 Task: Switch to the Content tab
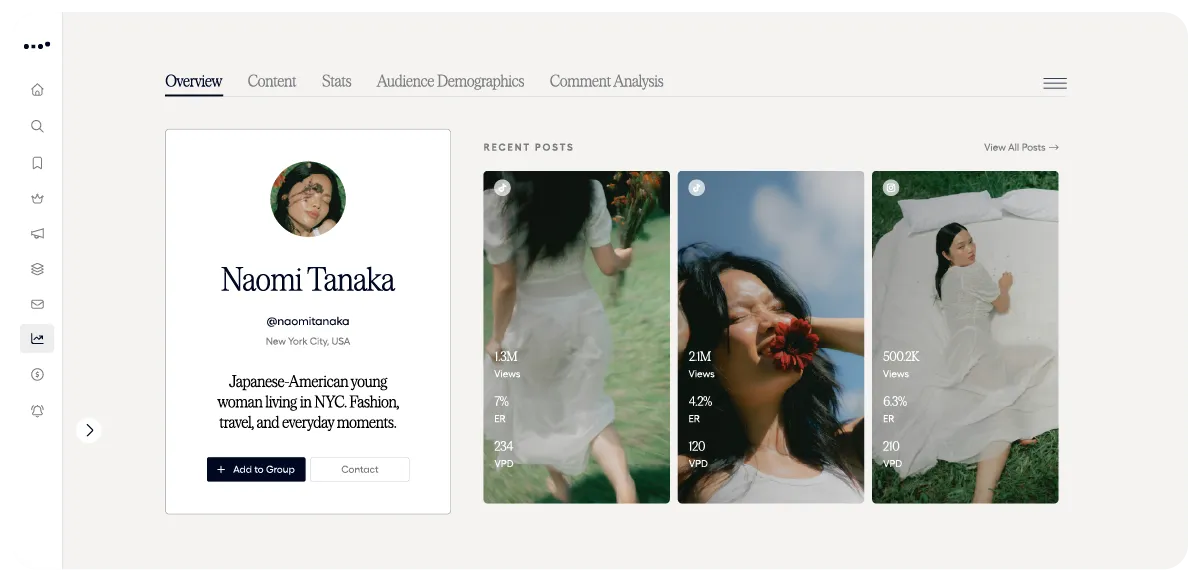tap(272, 82)
